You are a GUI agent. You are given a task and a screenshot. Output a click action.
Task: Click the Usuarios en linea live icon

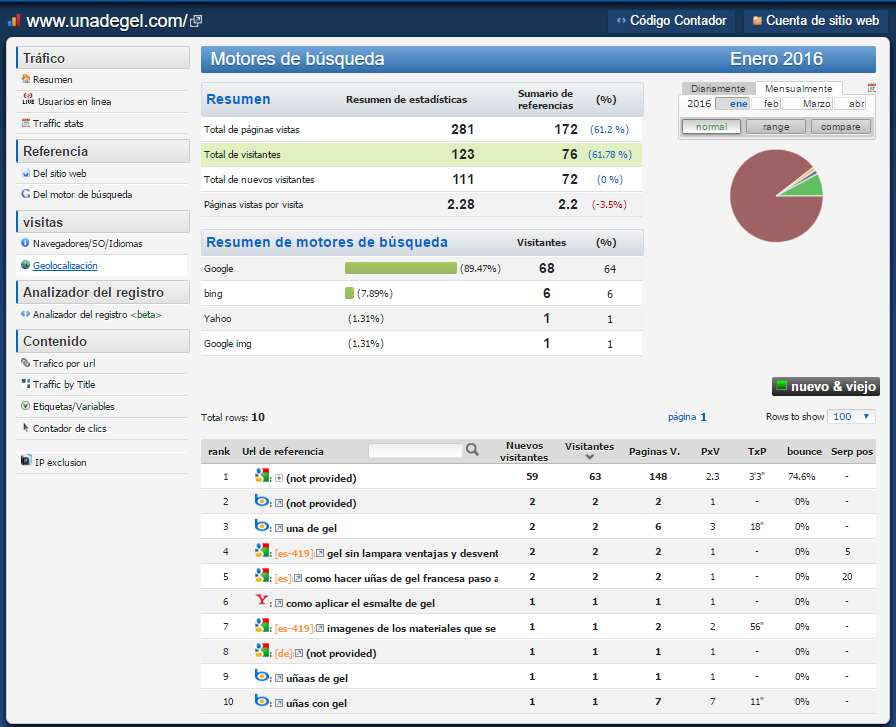tap(28, 100)
